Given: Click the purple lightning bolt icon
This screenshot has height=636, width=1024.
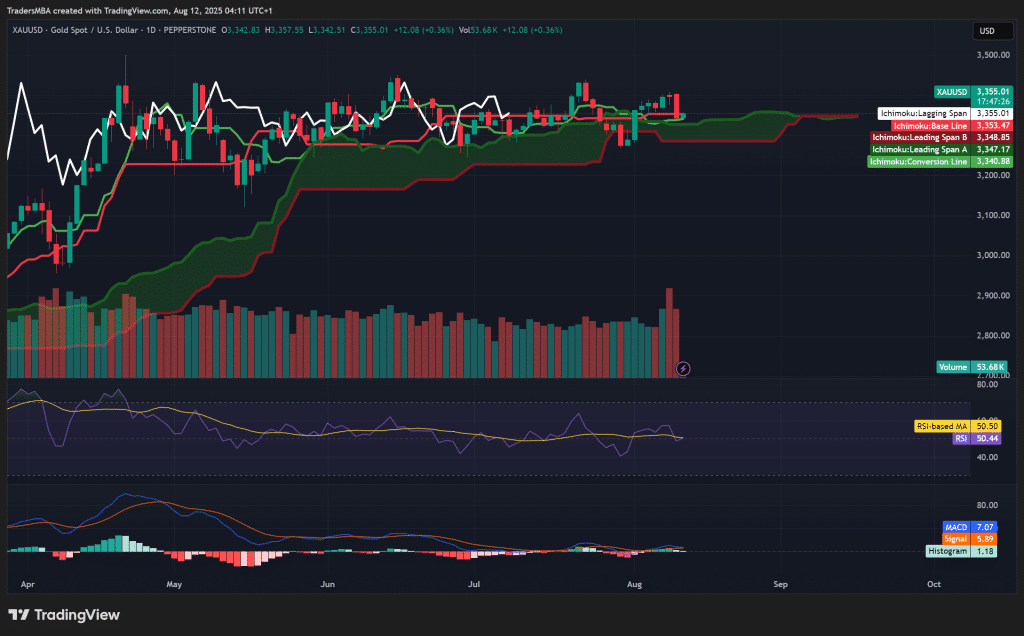Looking at the screenshot, I should pos(683,368).
